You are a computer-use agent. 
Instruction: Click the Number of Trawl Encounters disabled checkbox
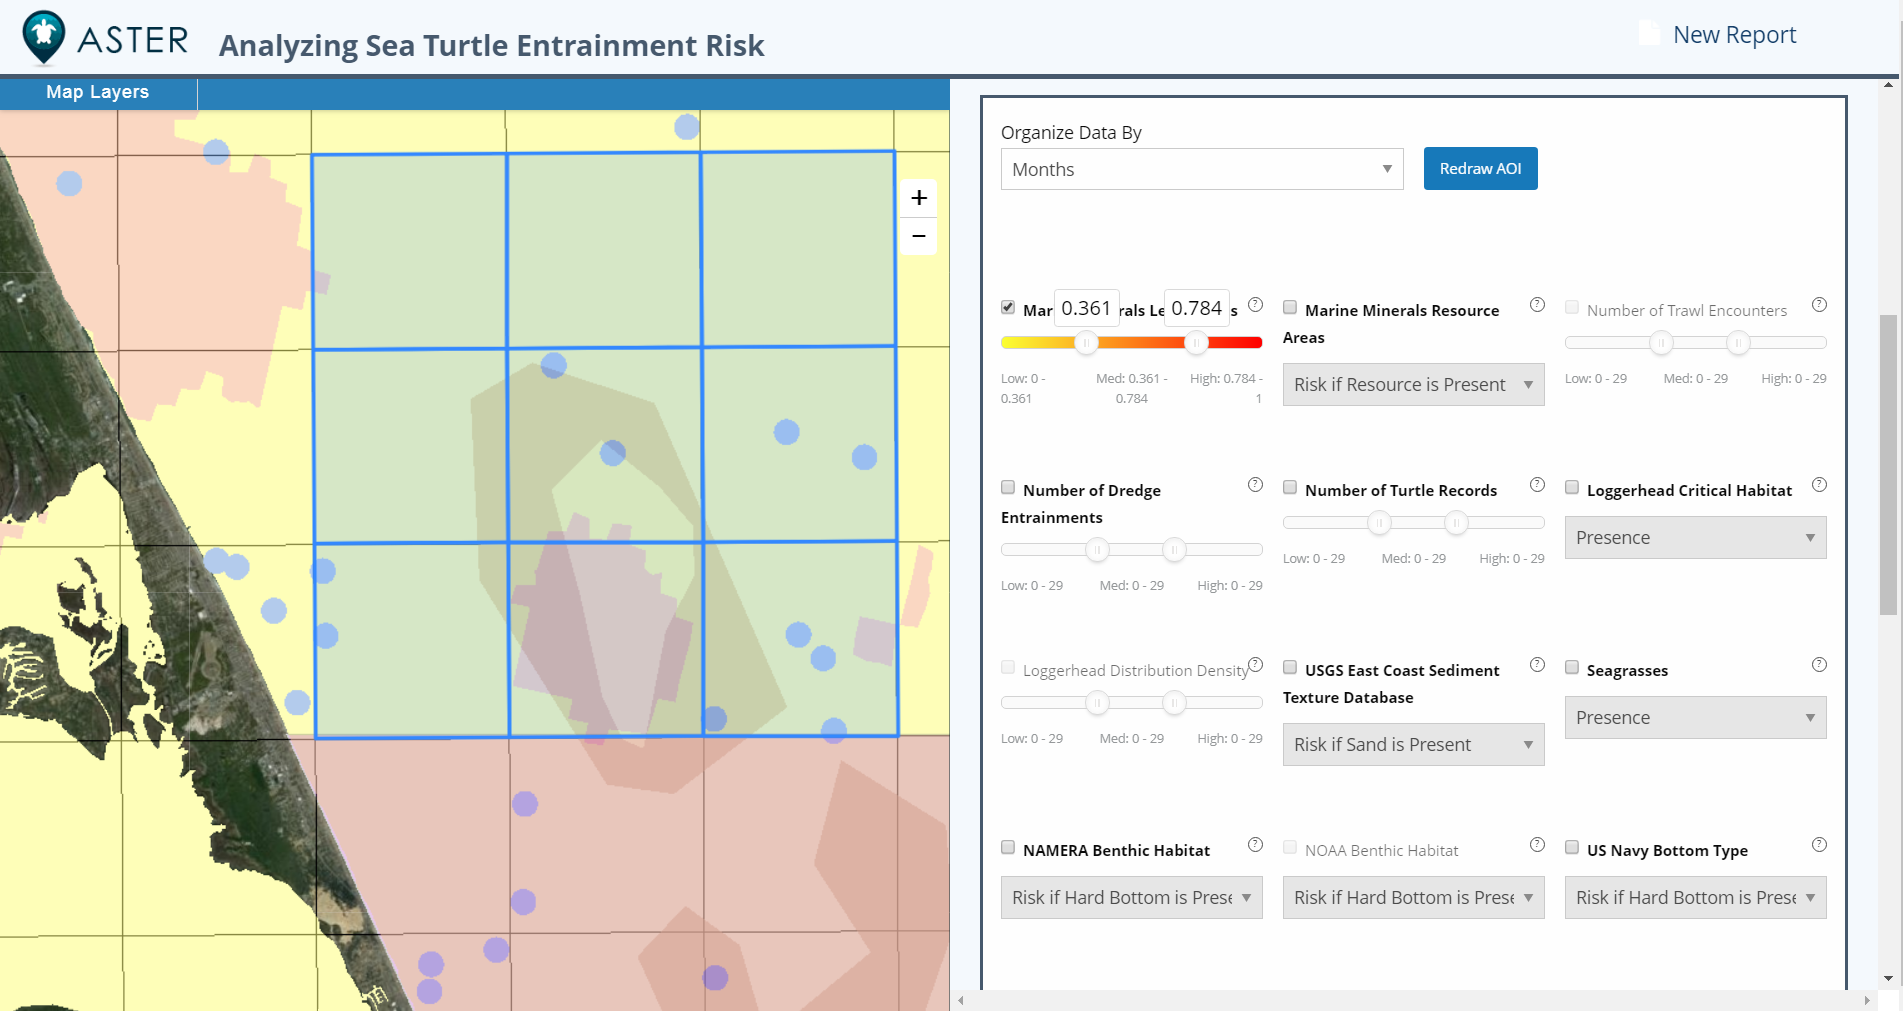tap(1572, 308)
